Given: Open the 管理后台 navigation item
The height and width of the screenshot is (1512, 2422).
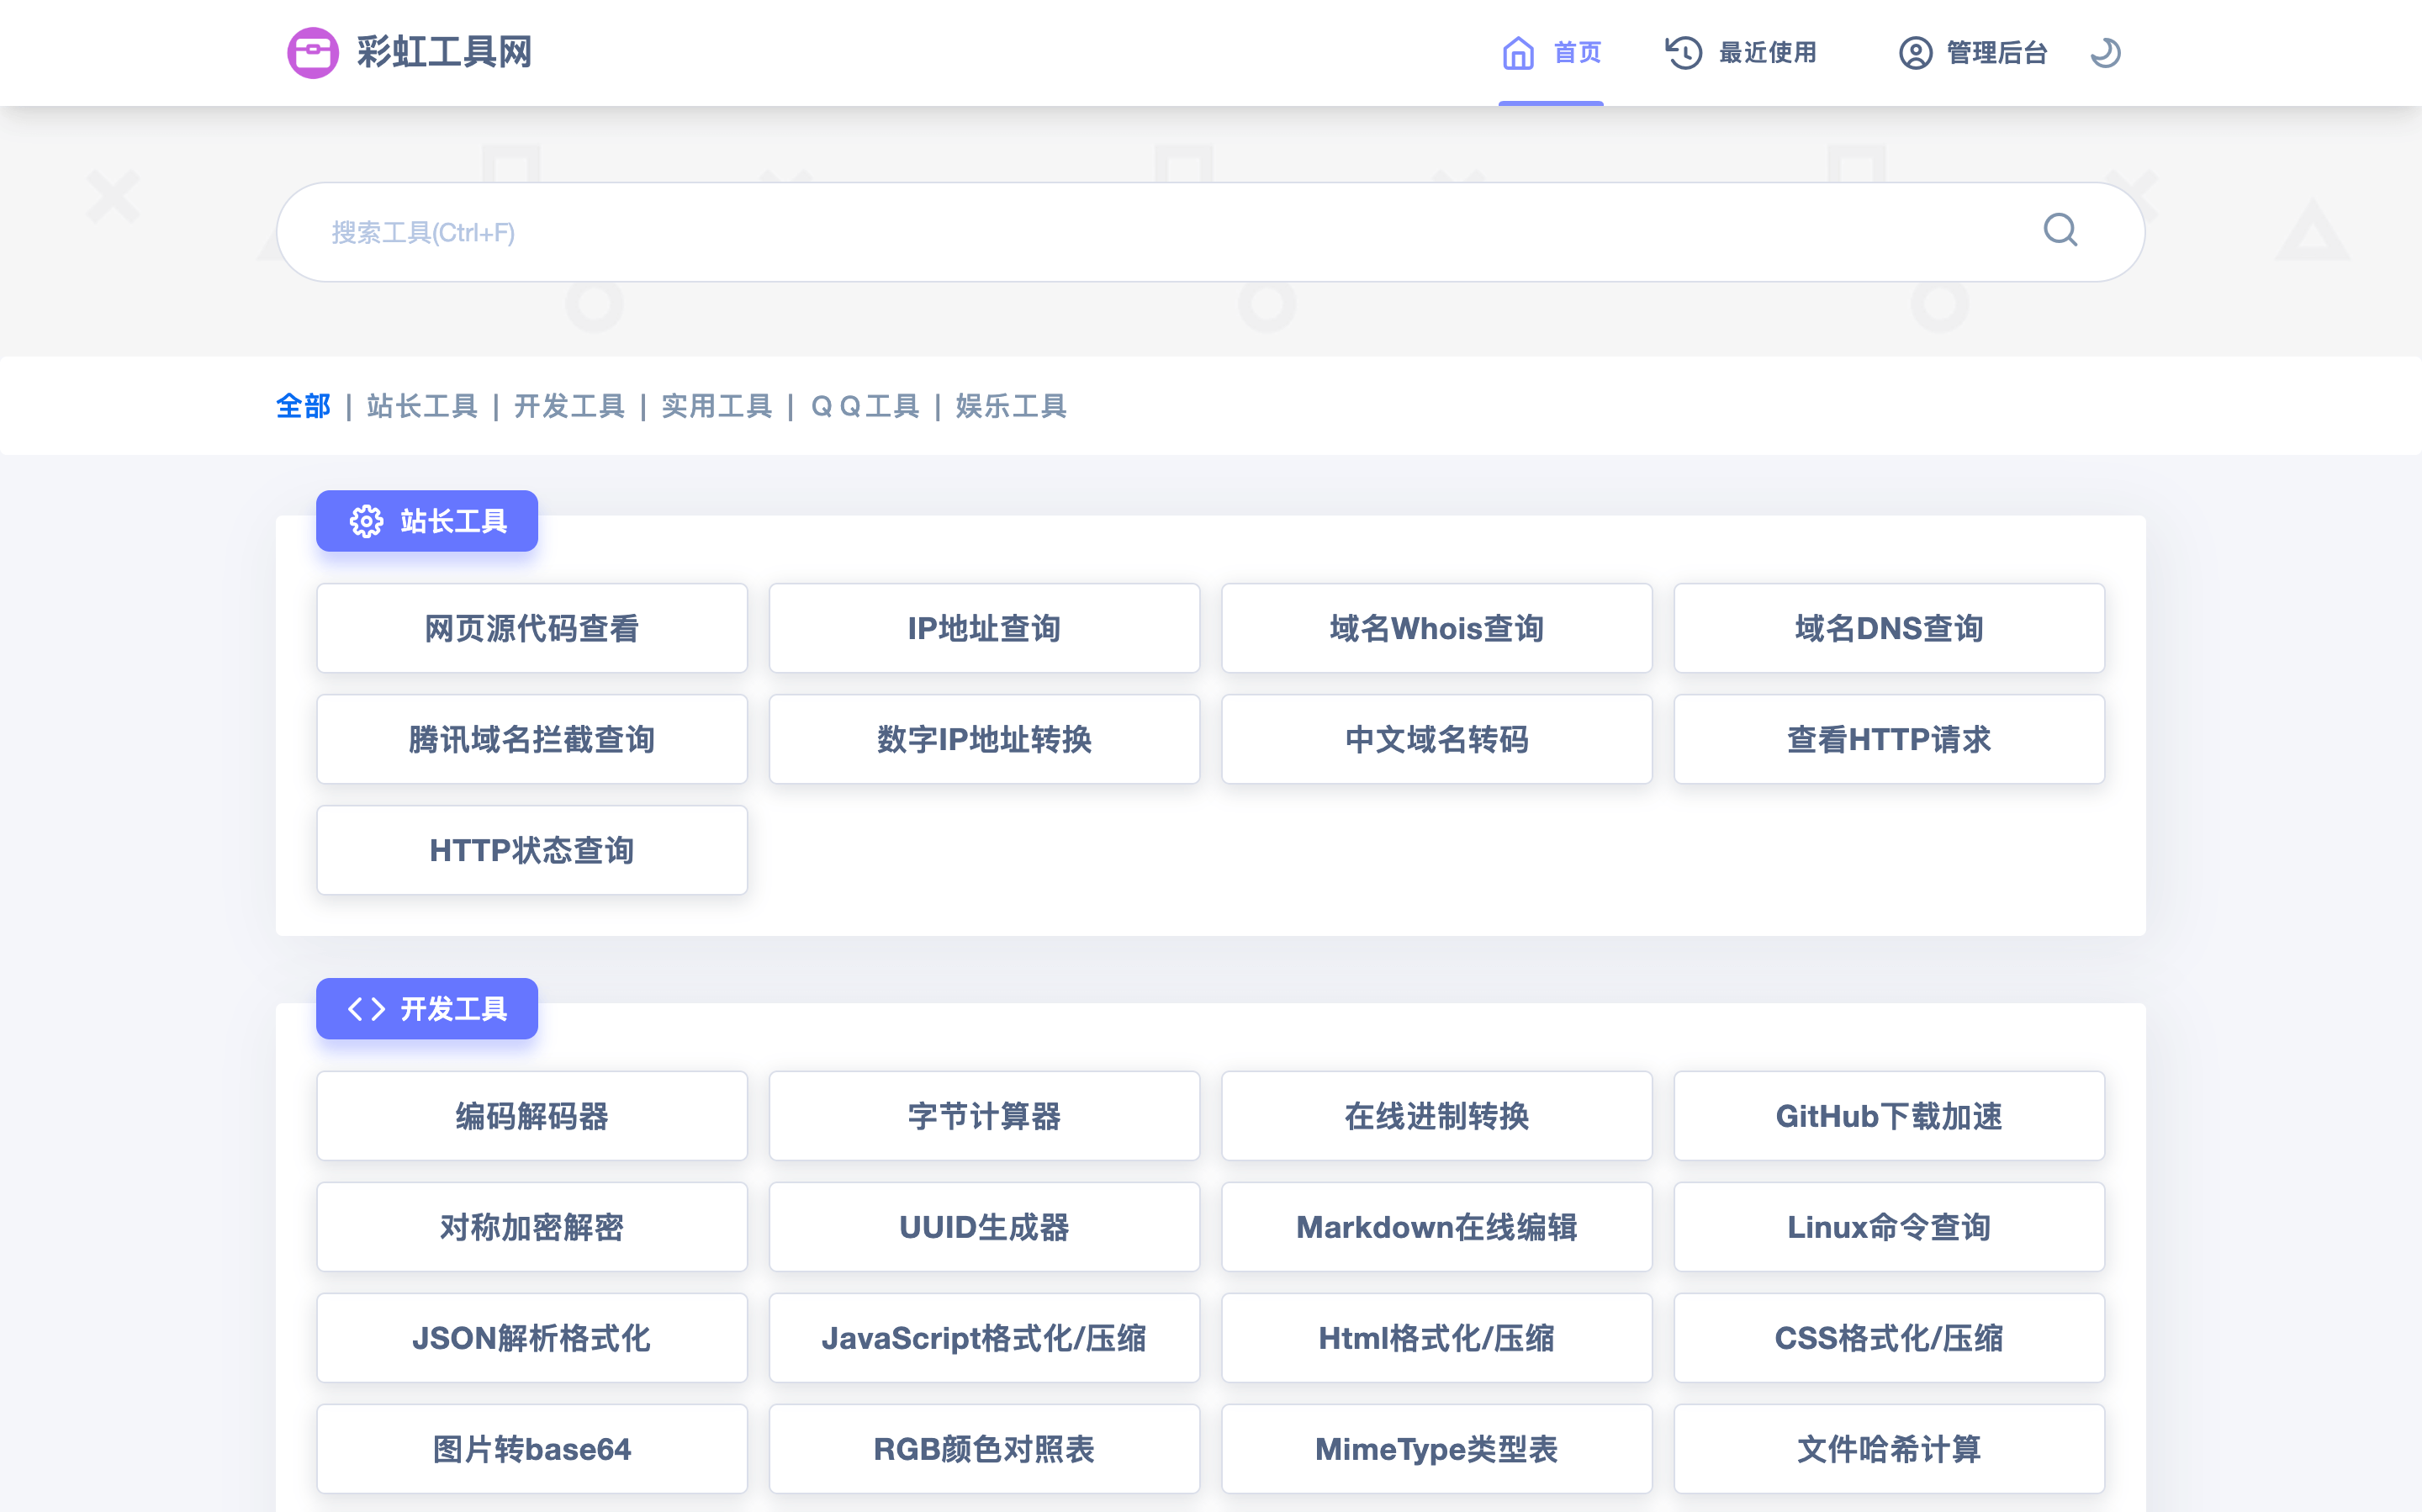Looking at the screenshot, I should [x=1973, y=52].
